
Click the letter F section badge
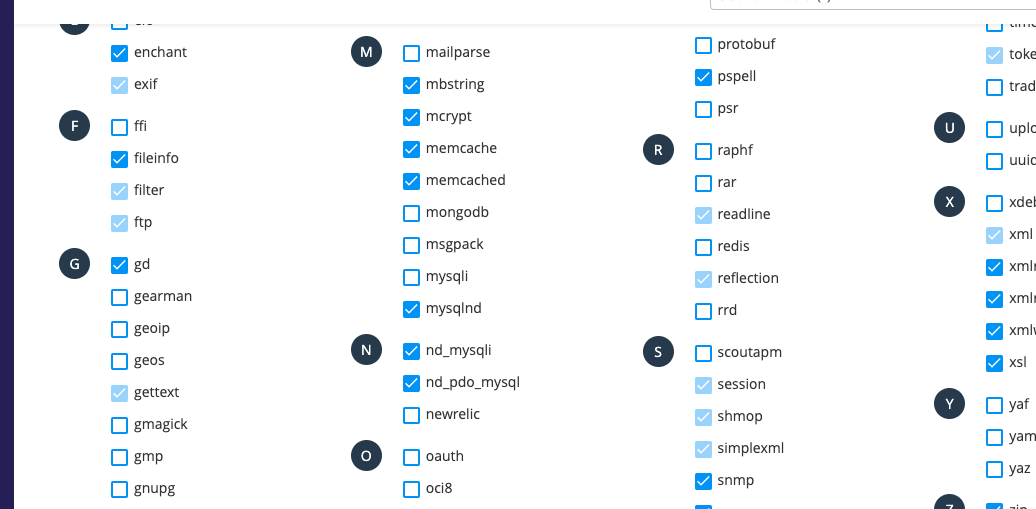tap(75, 126)
